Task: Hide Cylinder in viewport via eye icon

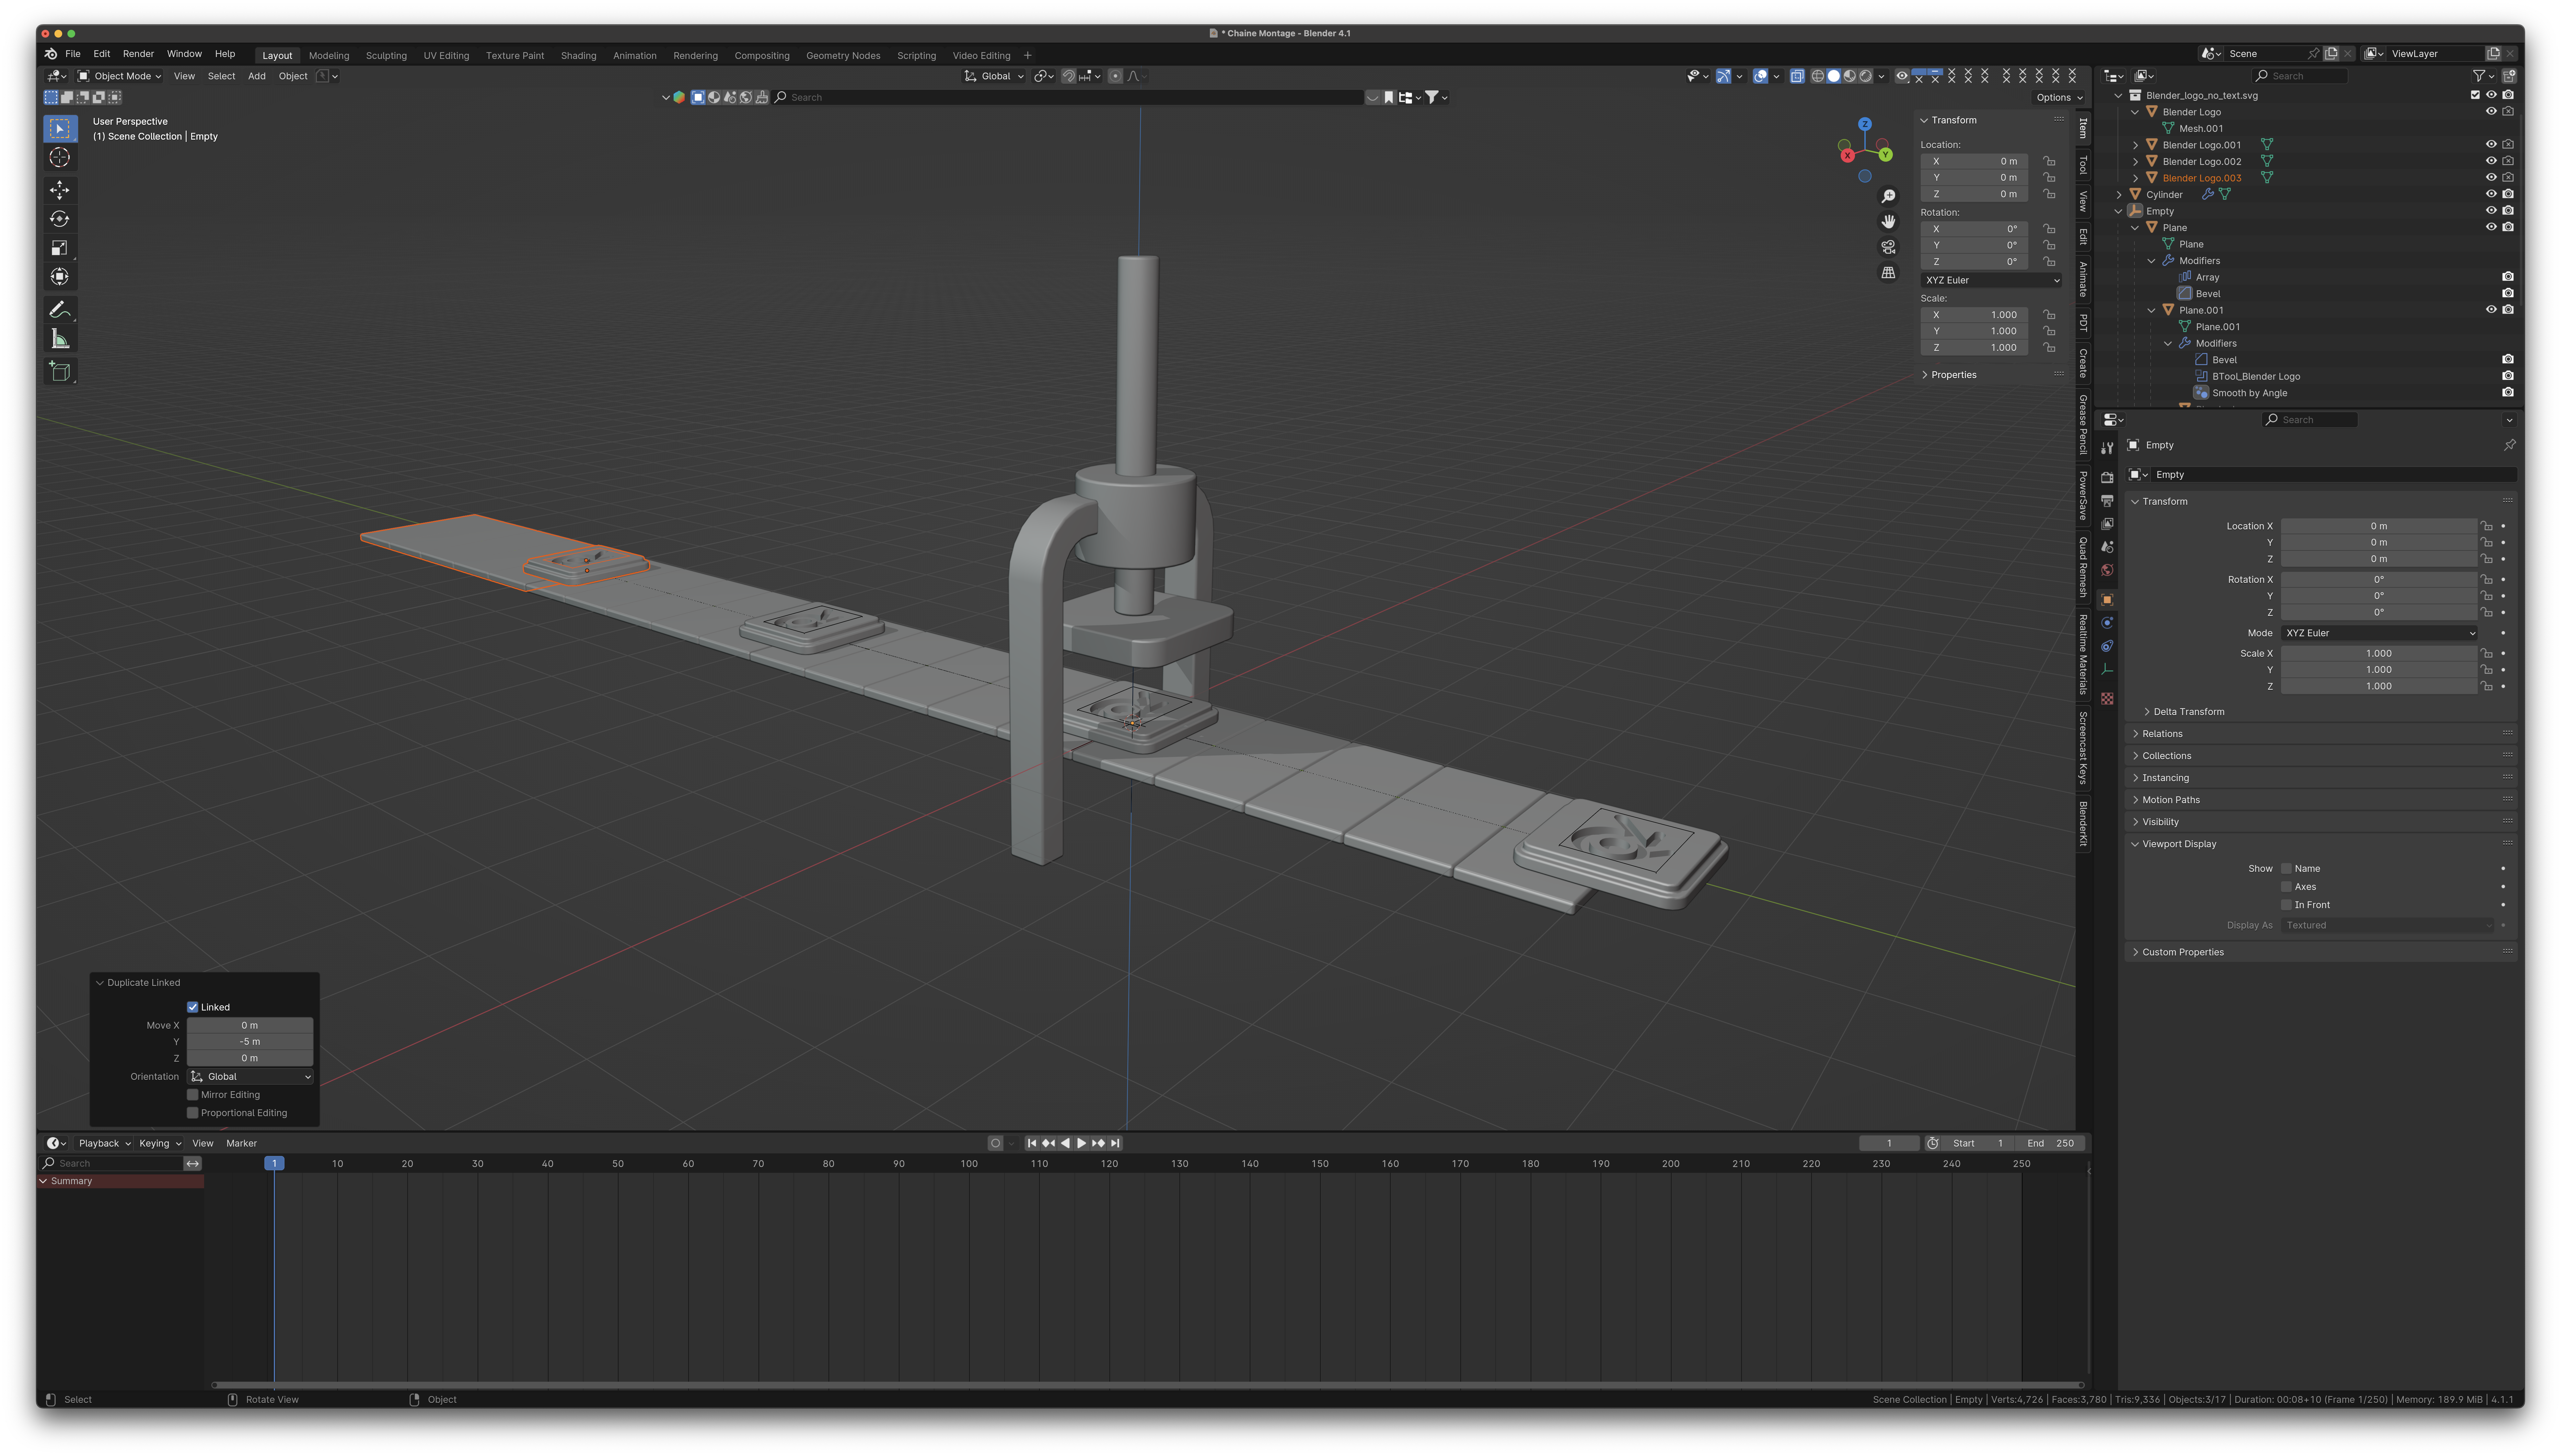Action: pyautogui.click(x=2491, y=194)
